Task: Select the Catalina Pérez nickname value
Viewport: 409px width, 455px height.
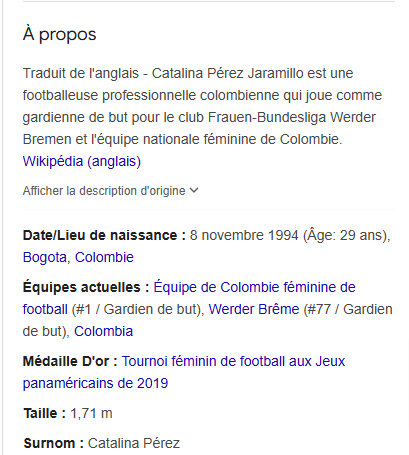Action: (x=134, y=443)
